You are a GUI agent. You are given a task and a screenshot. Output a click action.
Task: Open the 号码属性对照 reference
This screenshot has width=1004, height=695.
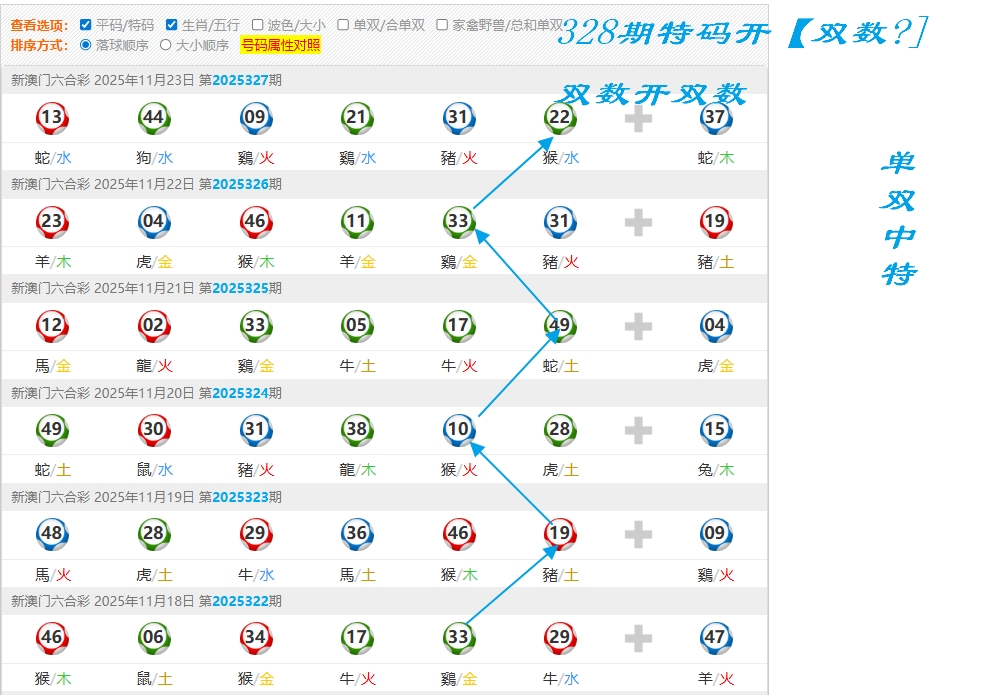click(281, 45)
